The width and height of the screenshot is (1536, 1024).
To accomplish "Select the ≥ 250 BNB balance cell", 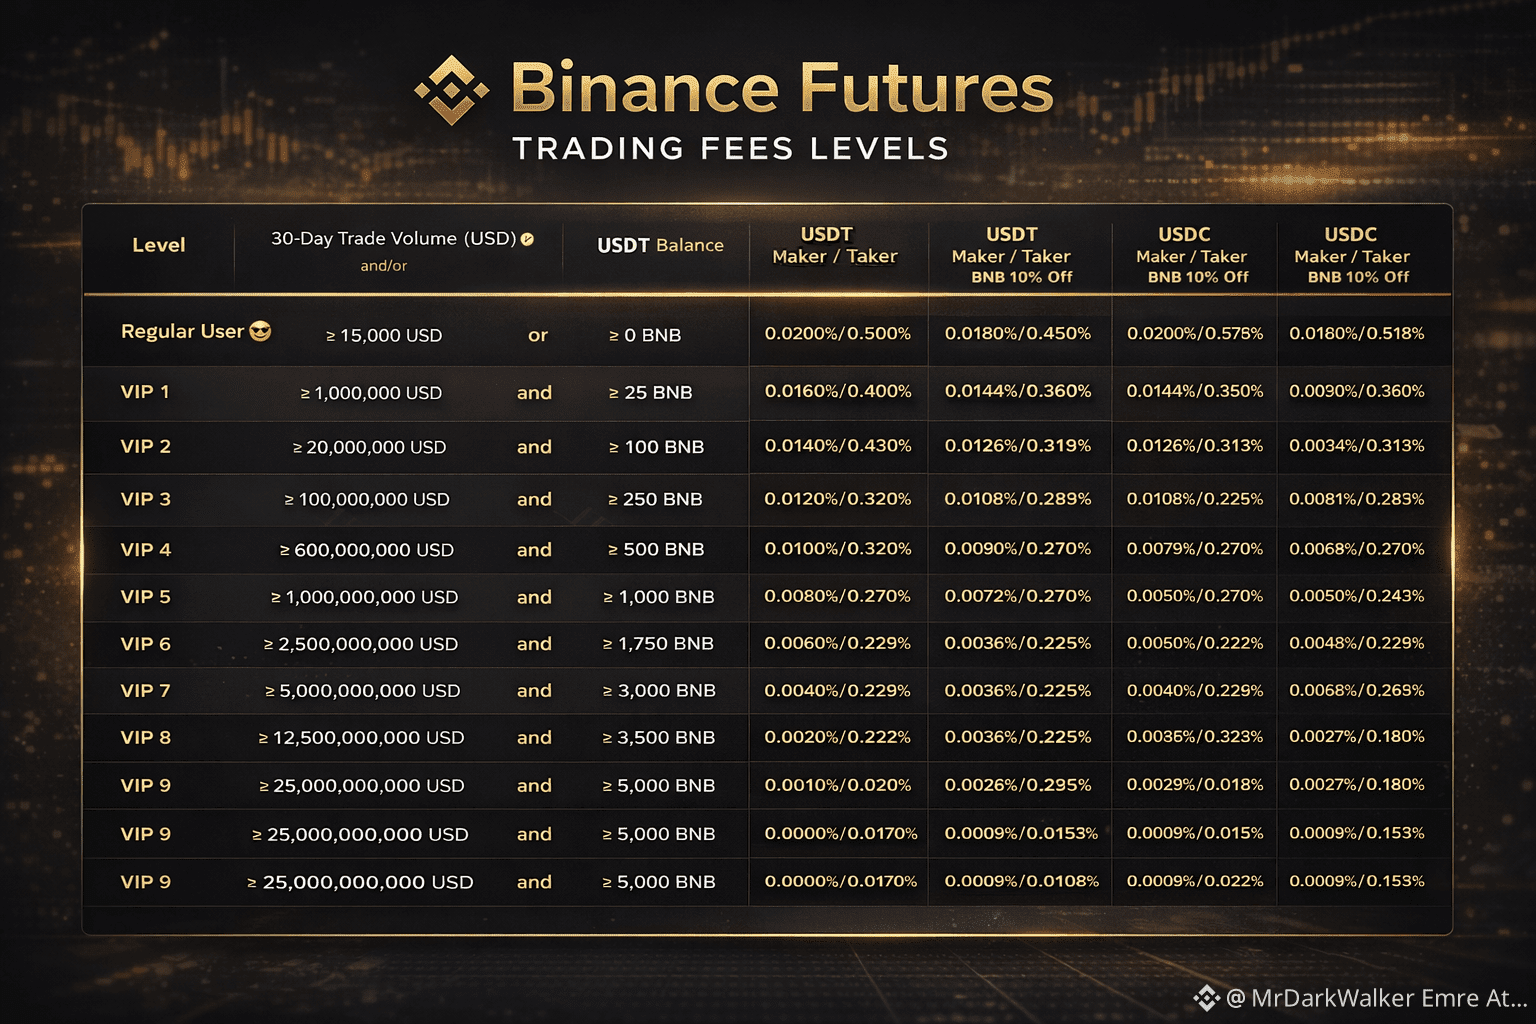I will pyautogui.click(x=655, y=499).
